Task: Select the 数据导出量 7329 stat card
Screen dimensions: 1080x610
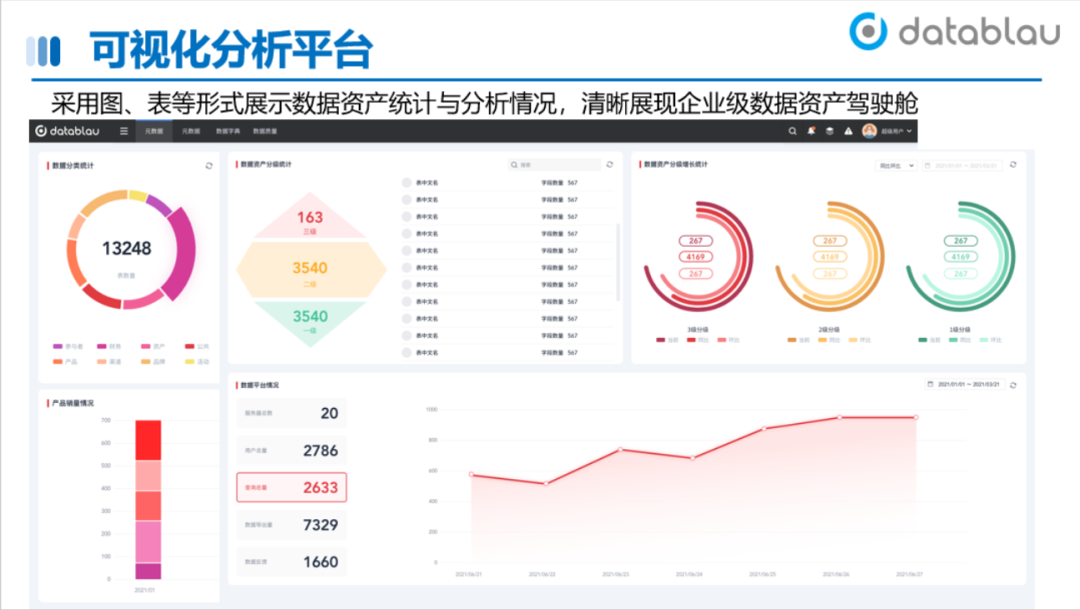Action: tap(291, 525)
